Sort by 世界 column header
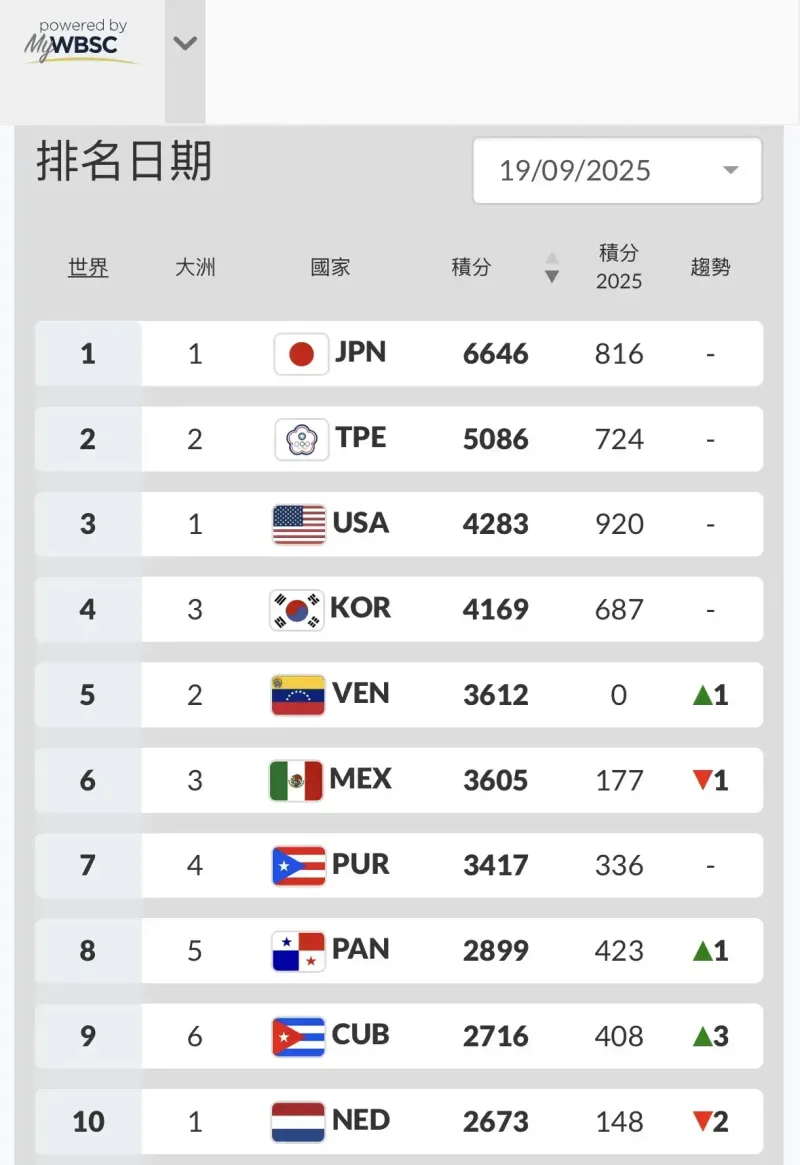 [x=88, y=268]
